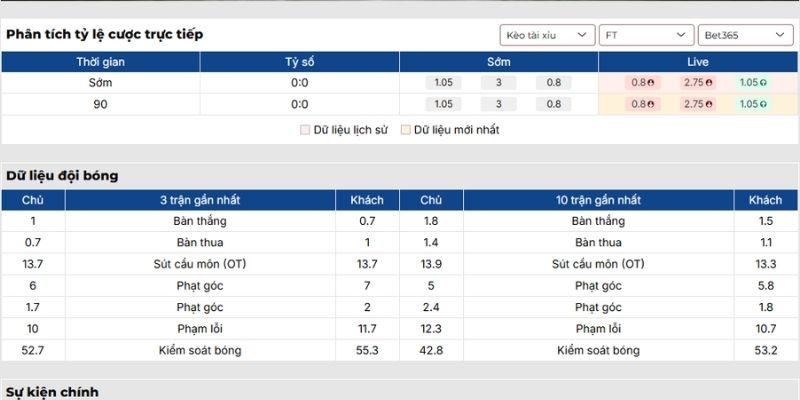Click the down arrow beside 0.8 in the 90 row Live odds
Screen dimensions: 800x400
click(651, 104)
